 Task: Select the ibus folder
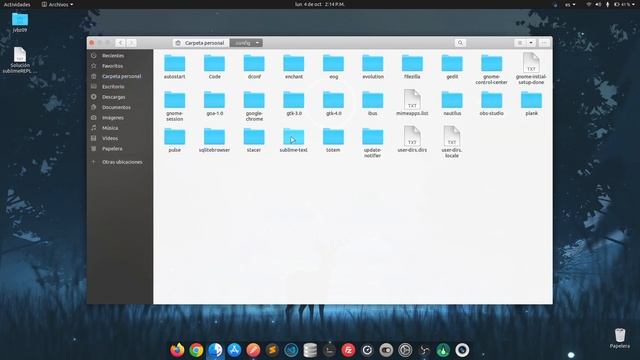[x=373, y=103]
